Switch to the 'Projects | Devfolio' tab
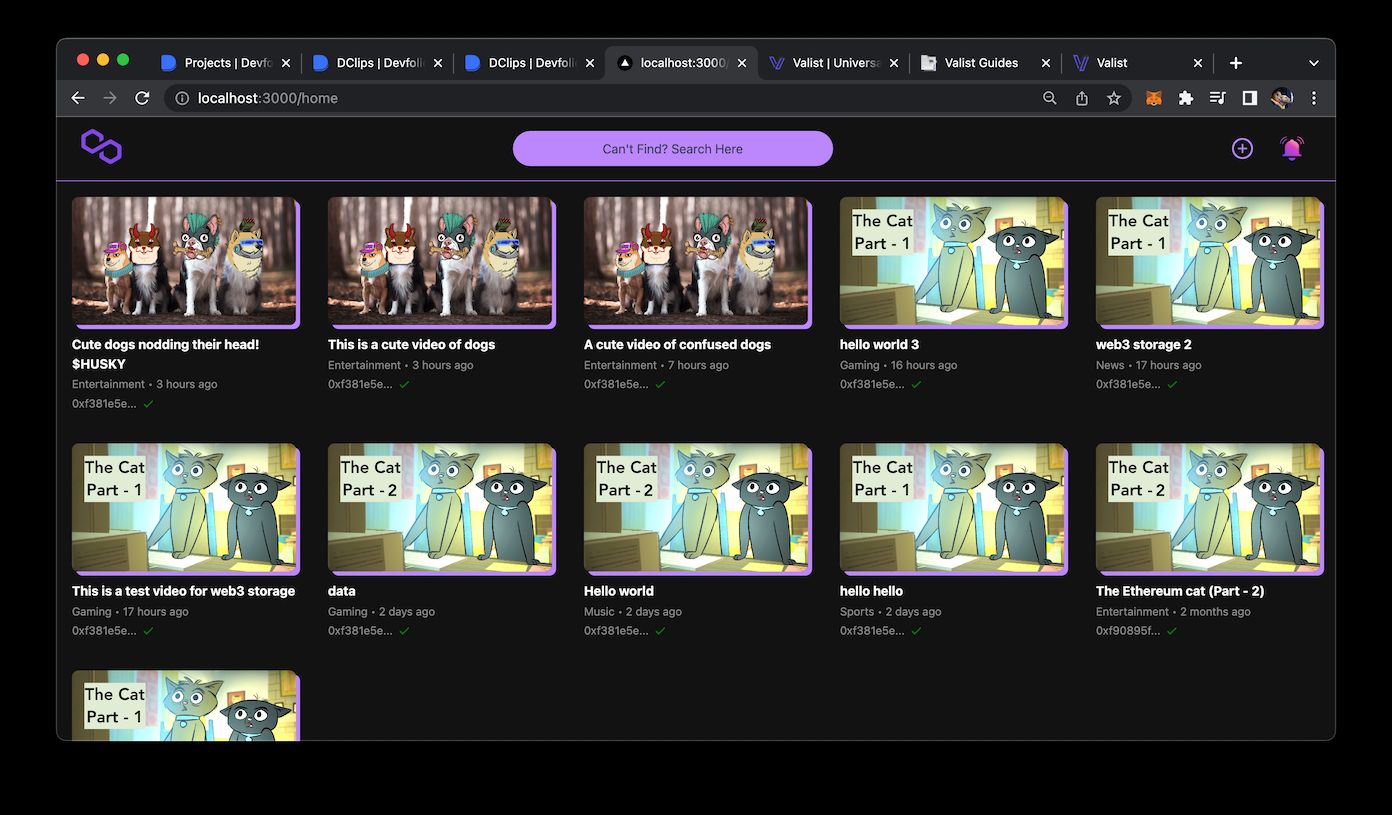This screenshot has height=815, width=1392. [x=225, y=63]
